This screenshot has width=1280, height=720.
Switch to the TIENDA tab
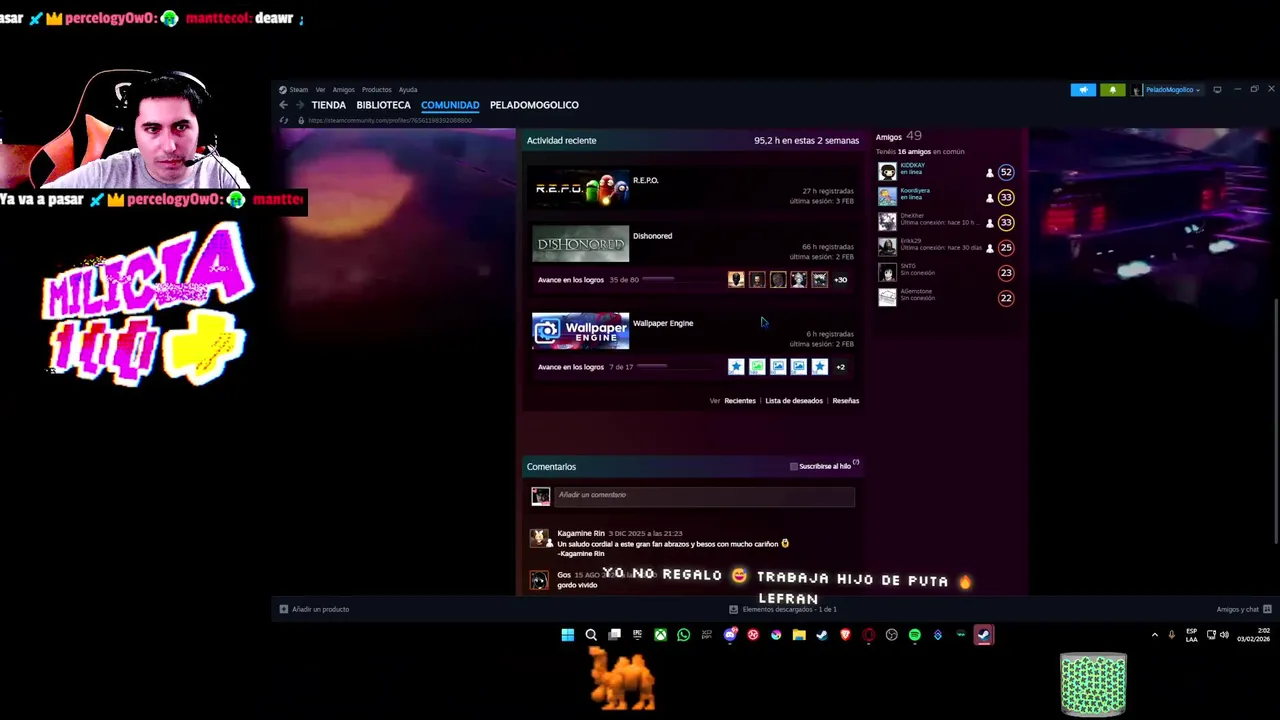coord(328,105)
